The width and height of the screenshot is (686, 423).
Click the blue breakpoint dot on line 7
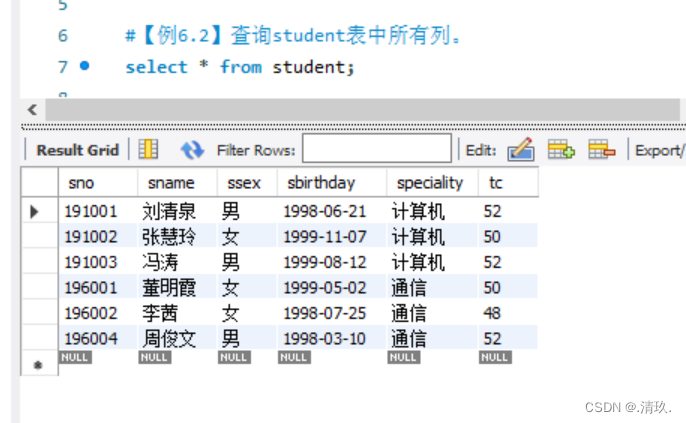(x=84, y=66)
